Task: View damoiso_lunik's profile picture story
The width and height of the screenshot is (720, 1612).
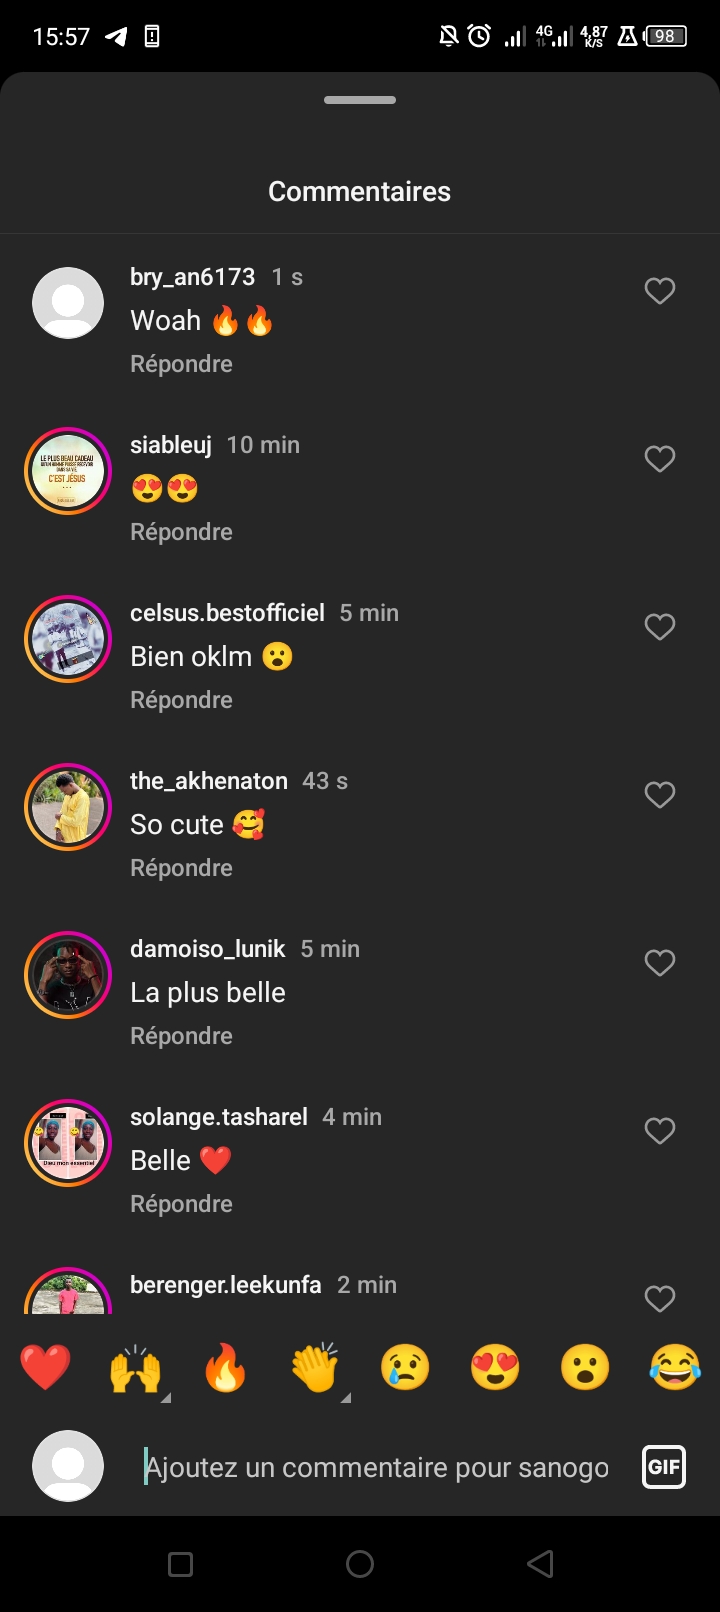Action: tap(68, 975)
